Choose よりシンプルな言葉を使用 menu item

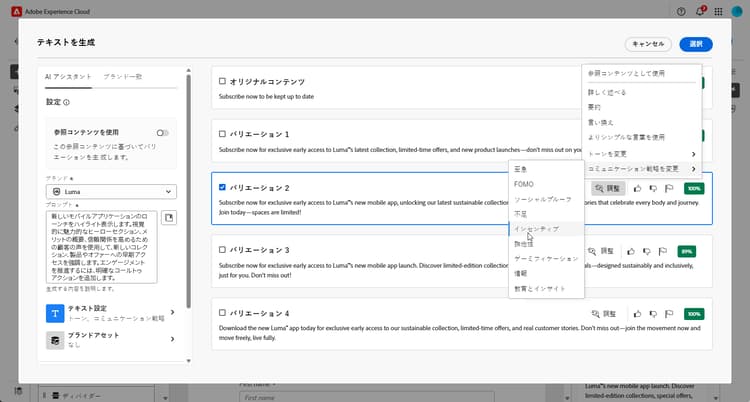coord(641,137)
